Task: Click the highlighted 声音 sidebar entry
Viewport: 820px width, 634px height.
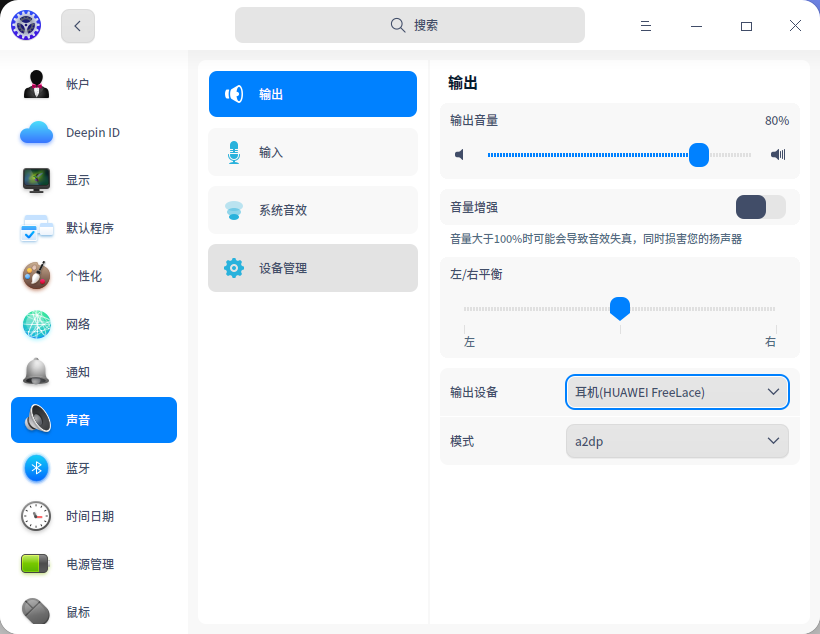Action: (93, 420)
